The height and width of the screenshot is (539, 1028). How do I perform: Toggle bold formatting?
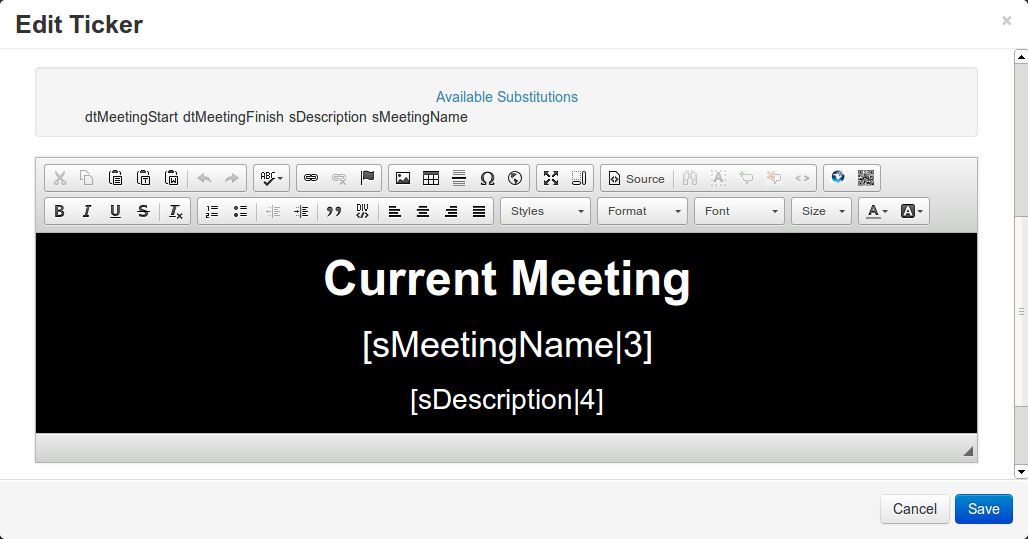(59, 211)
